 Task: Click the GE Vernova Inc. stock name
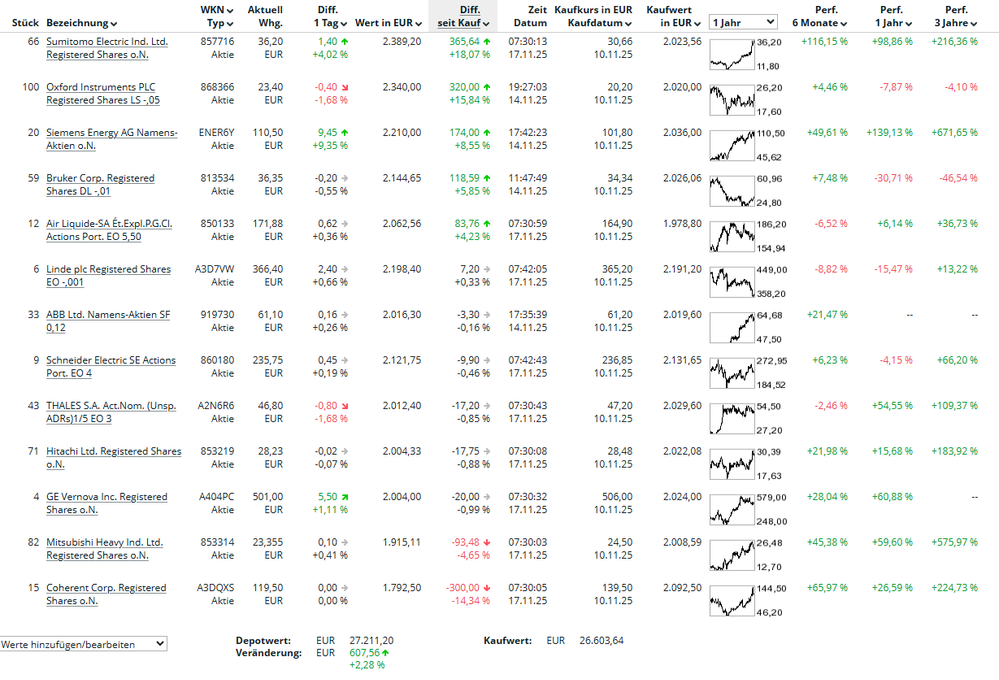point(107,497)
